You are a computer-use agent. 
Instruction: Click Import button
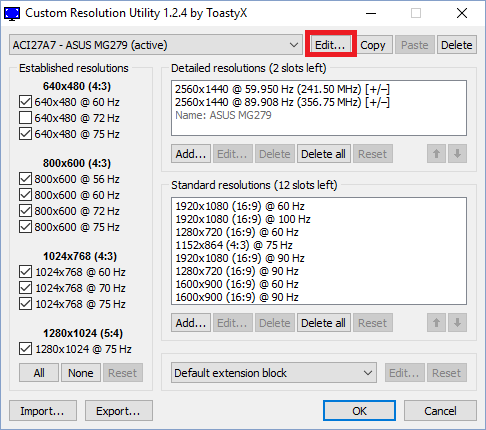(43, 411)
